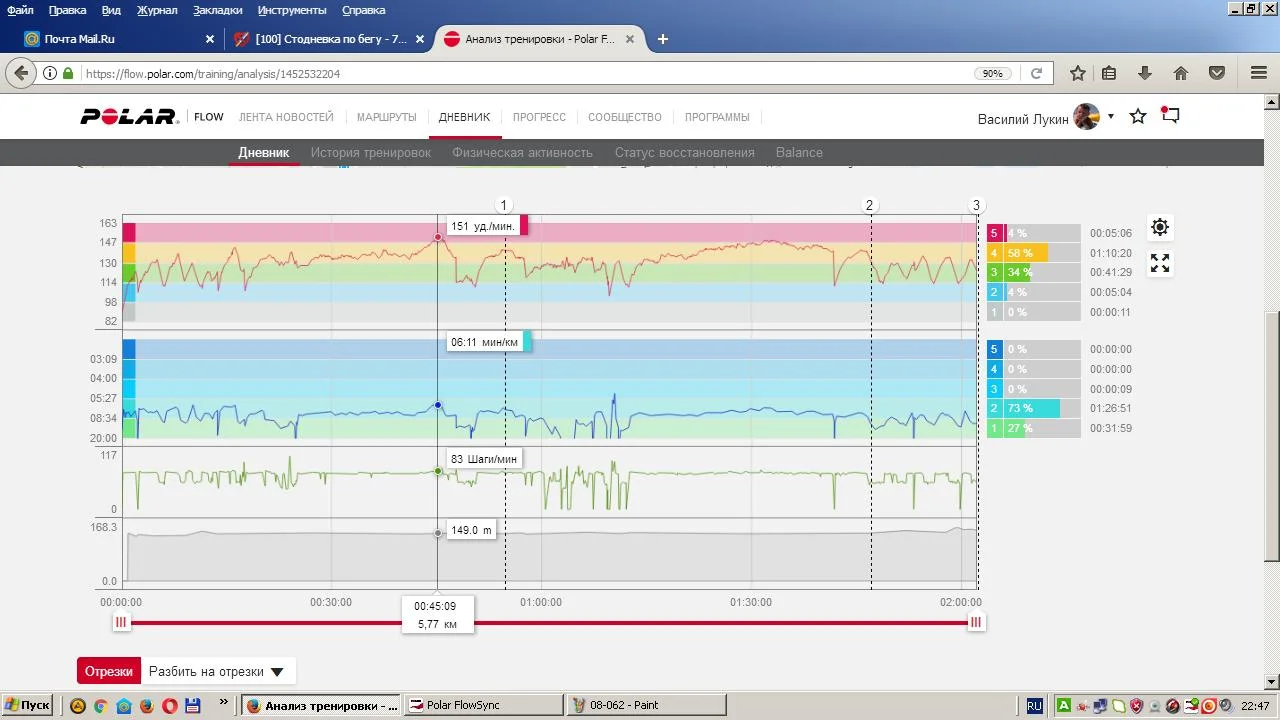Click the Отрезки button

coord(109,672)
